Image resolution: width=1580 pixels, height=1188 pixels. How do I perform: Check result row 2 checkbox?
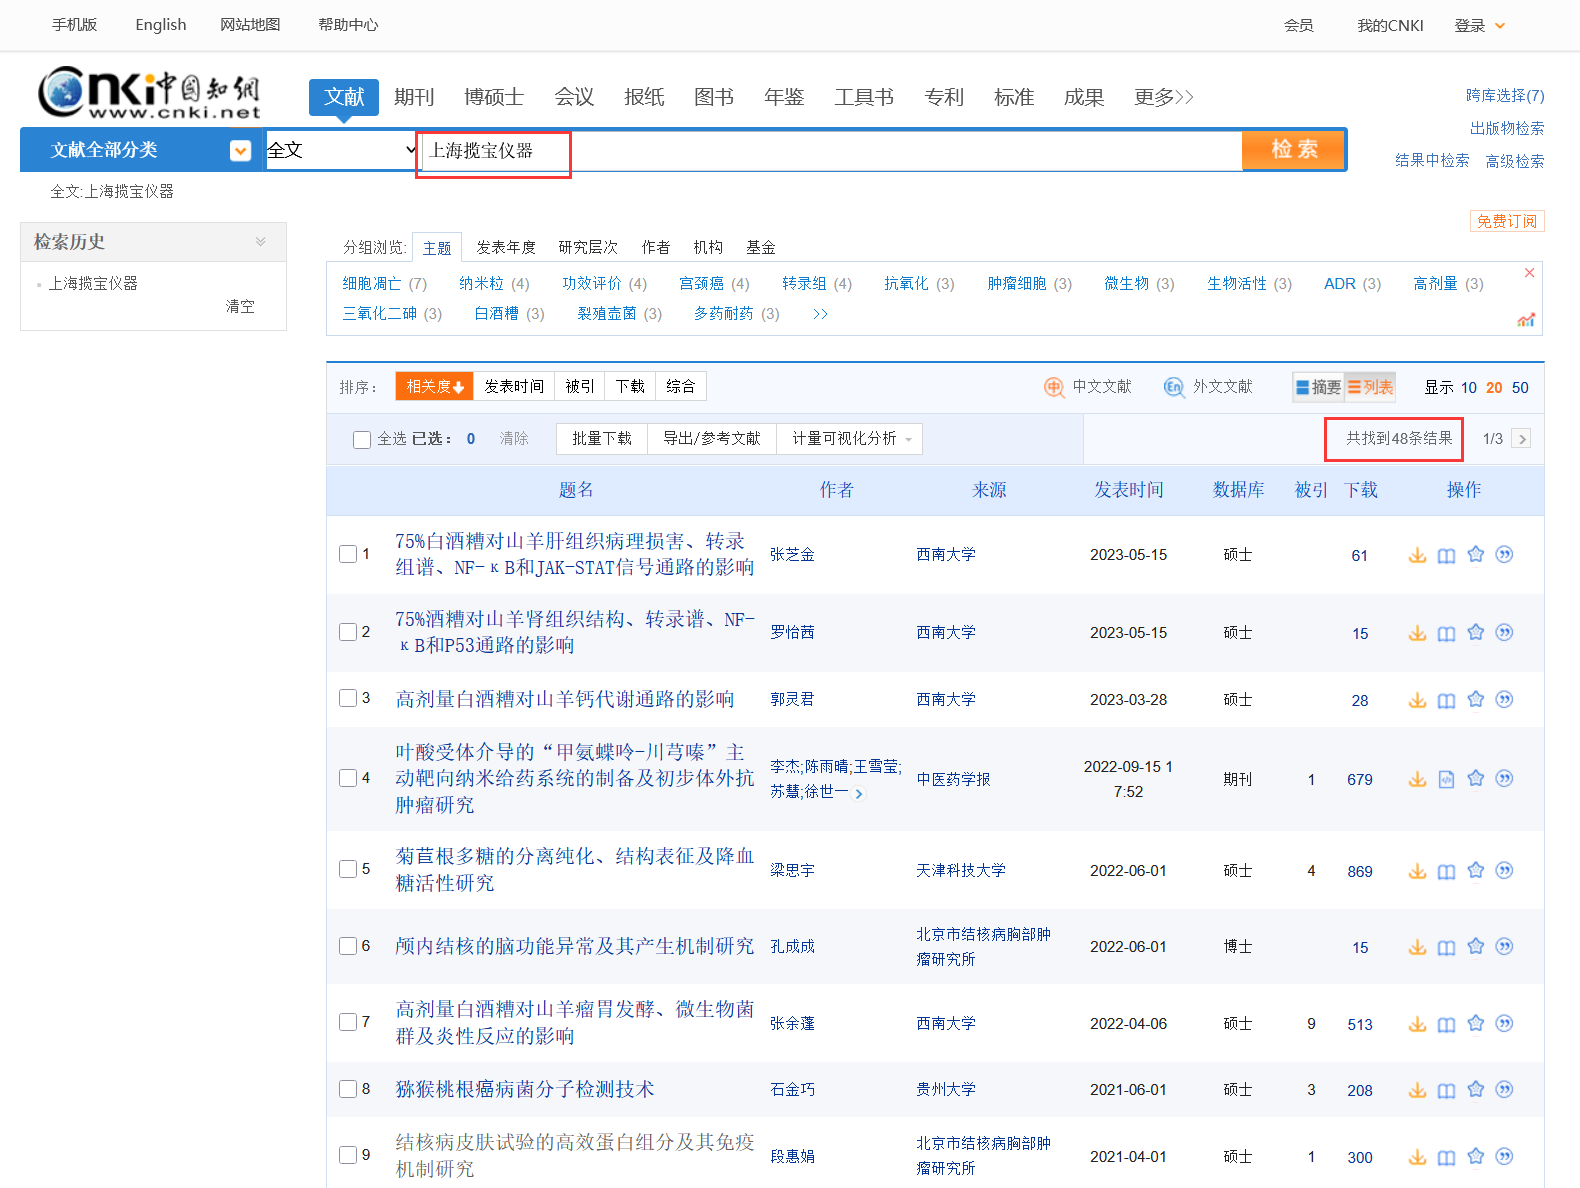[x=348, y=632]
